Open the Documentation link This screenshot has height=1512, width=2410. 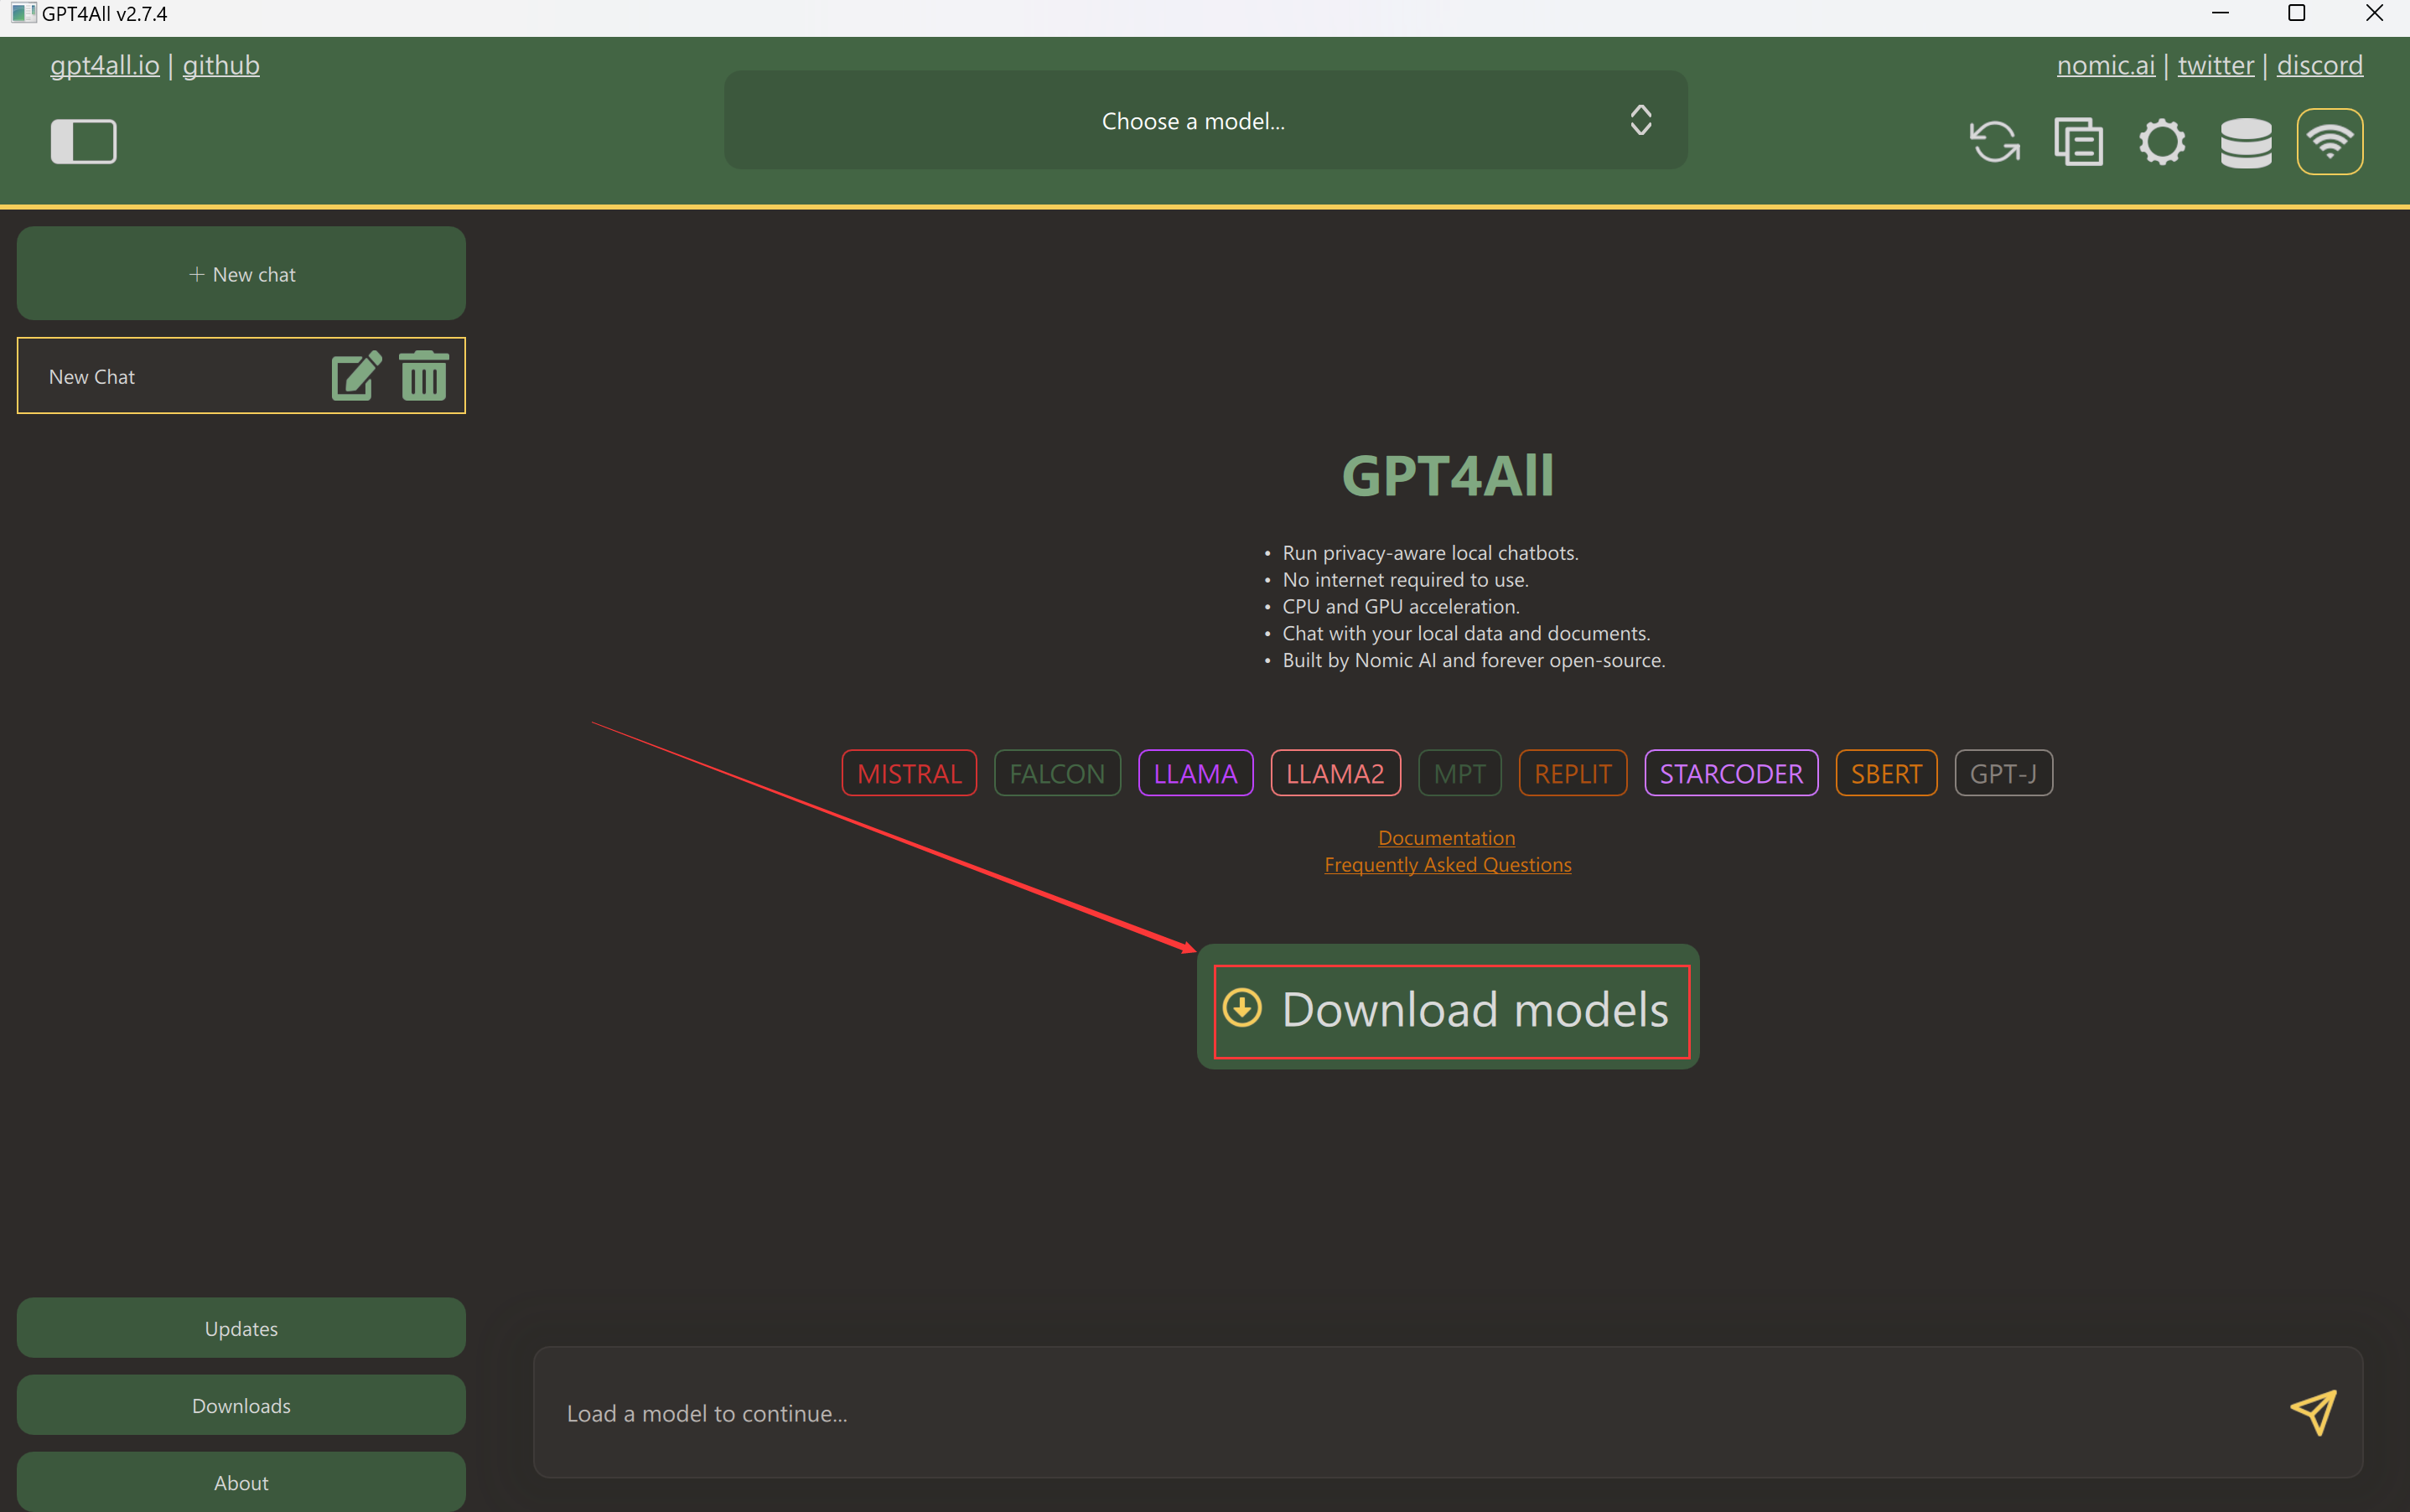[x=1446, y=838]
